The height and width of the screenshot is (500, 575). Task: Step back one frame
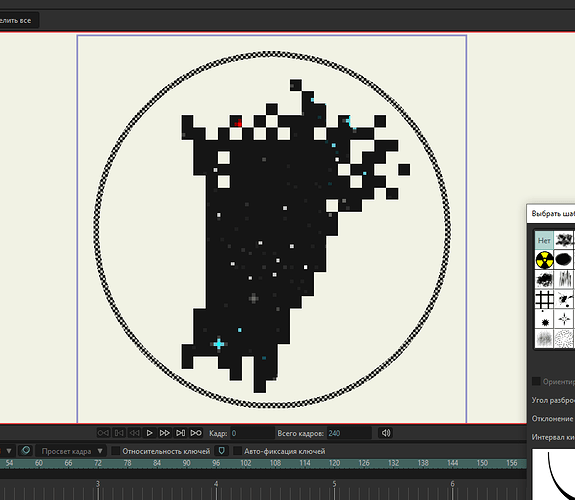tap(134, 433)
